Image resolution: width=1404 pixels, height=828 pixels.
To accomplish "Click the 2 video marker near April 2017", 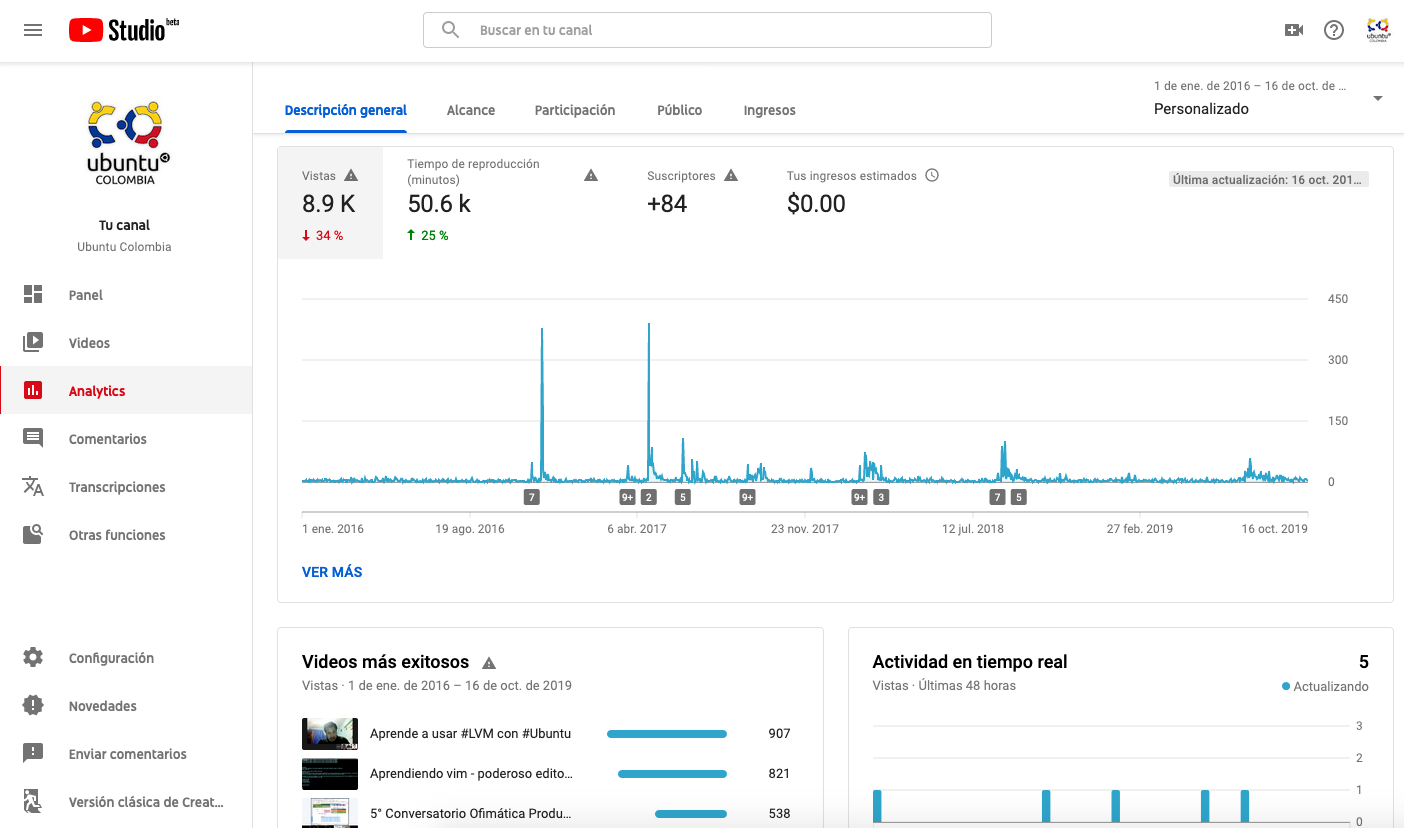I will click(649, 497).
